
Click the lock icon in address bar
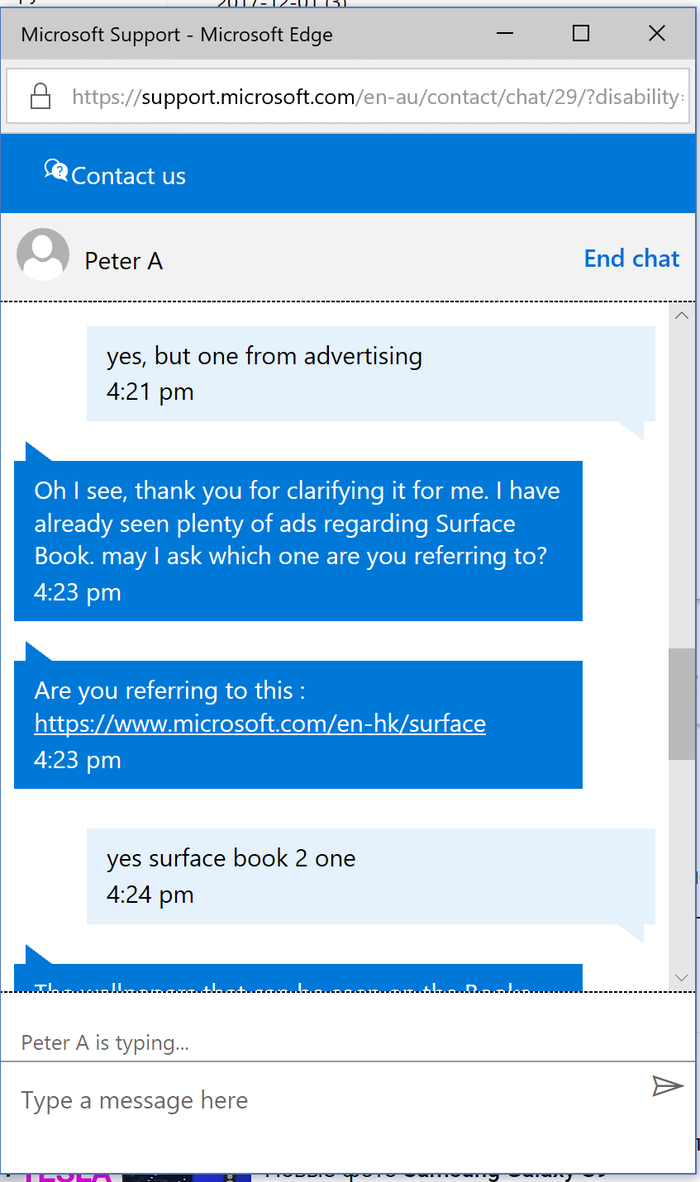point(40,97)
